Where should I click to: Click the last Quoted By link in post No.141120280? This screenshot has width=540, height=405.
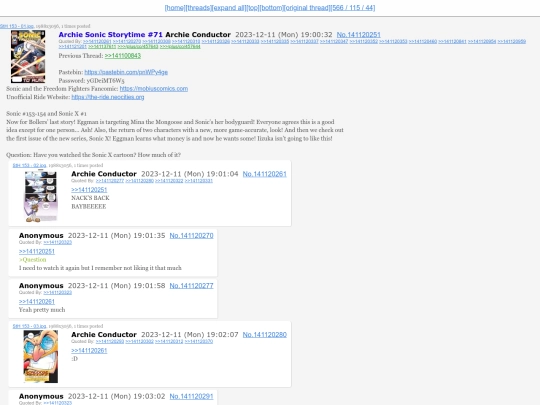(199, 342)
